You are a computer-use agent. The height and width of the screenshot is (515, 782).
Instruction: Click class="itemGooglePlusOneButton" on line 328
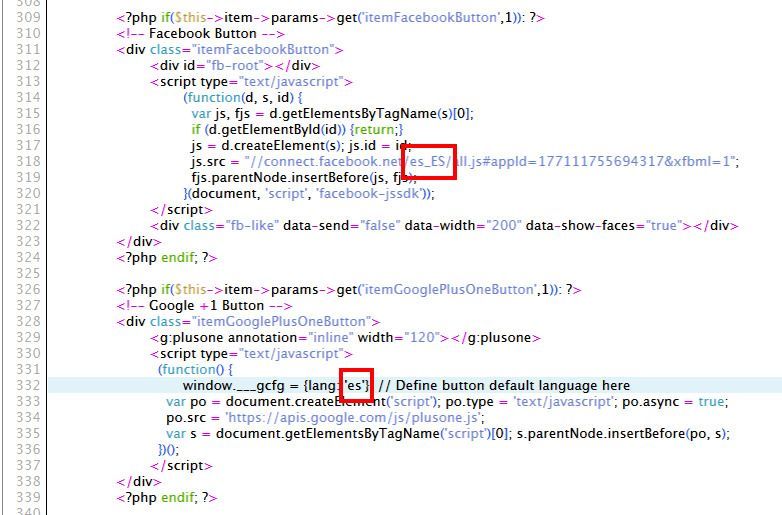pos(260,322)
